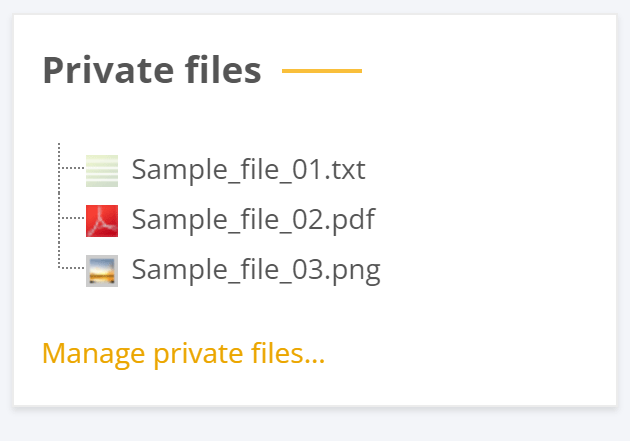Image resolution: width=630 pixels, height=441 pixels.
Task: Click the text file icon beside Sample_file_01.txt
Action: coord(102,170)
